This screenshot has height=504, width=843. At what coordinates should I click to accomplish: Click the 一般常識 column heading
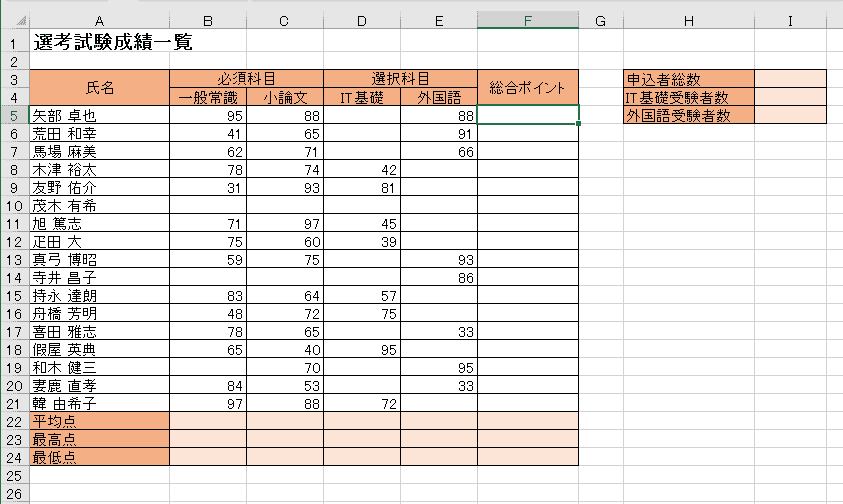pyautogui.click(x=208, y=97)
